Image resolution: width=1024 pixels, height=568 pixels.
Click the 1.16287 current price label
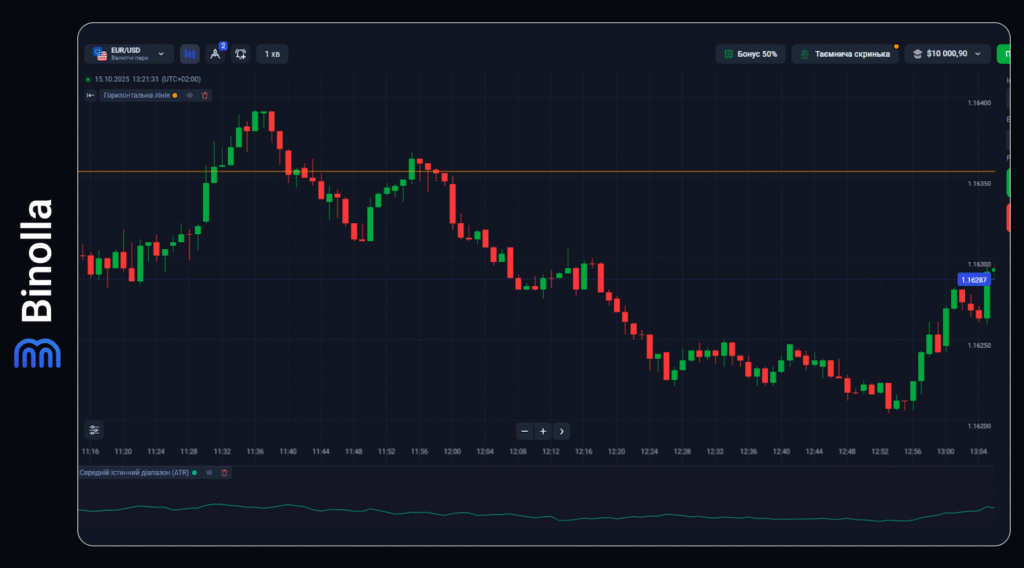click(x=973, y=280)
